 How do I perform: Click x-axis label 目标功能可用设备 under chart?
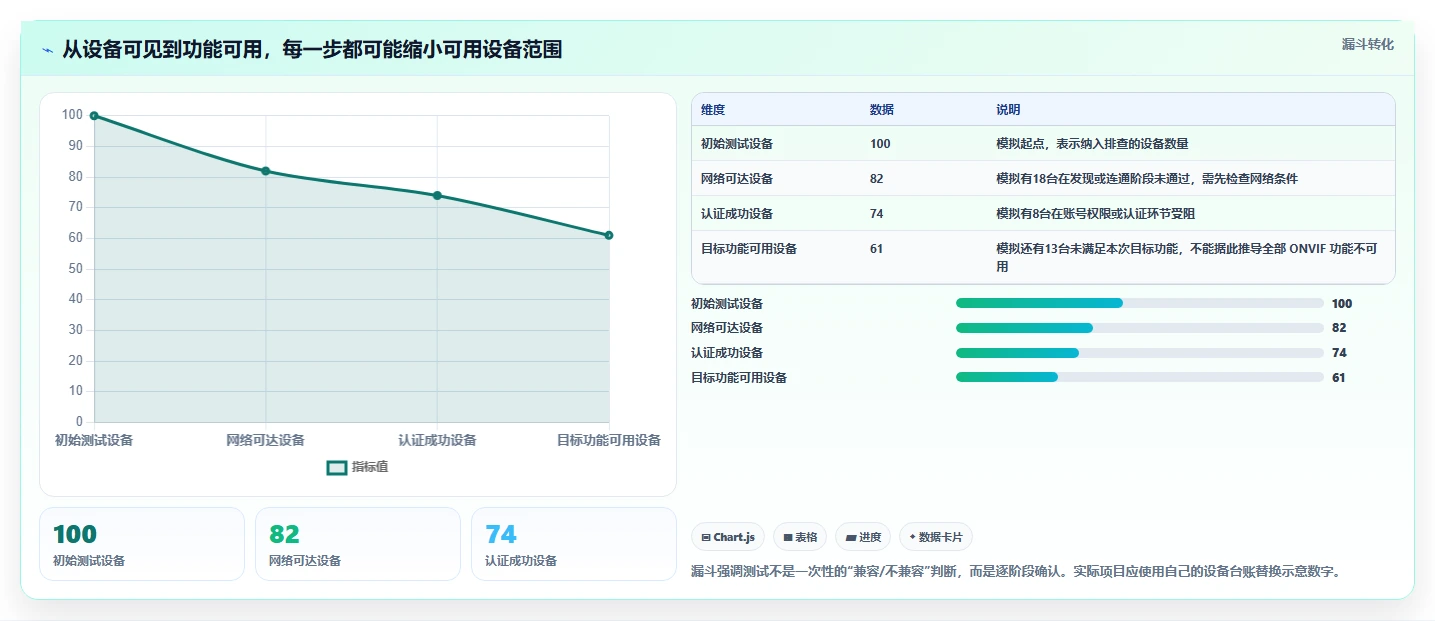(609, 440)
